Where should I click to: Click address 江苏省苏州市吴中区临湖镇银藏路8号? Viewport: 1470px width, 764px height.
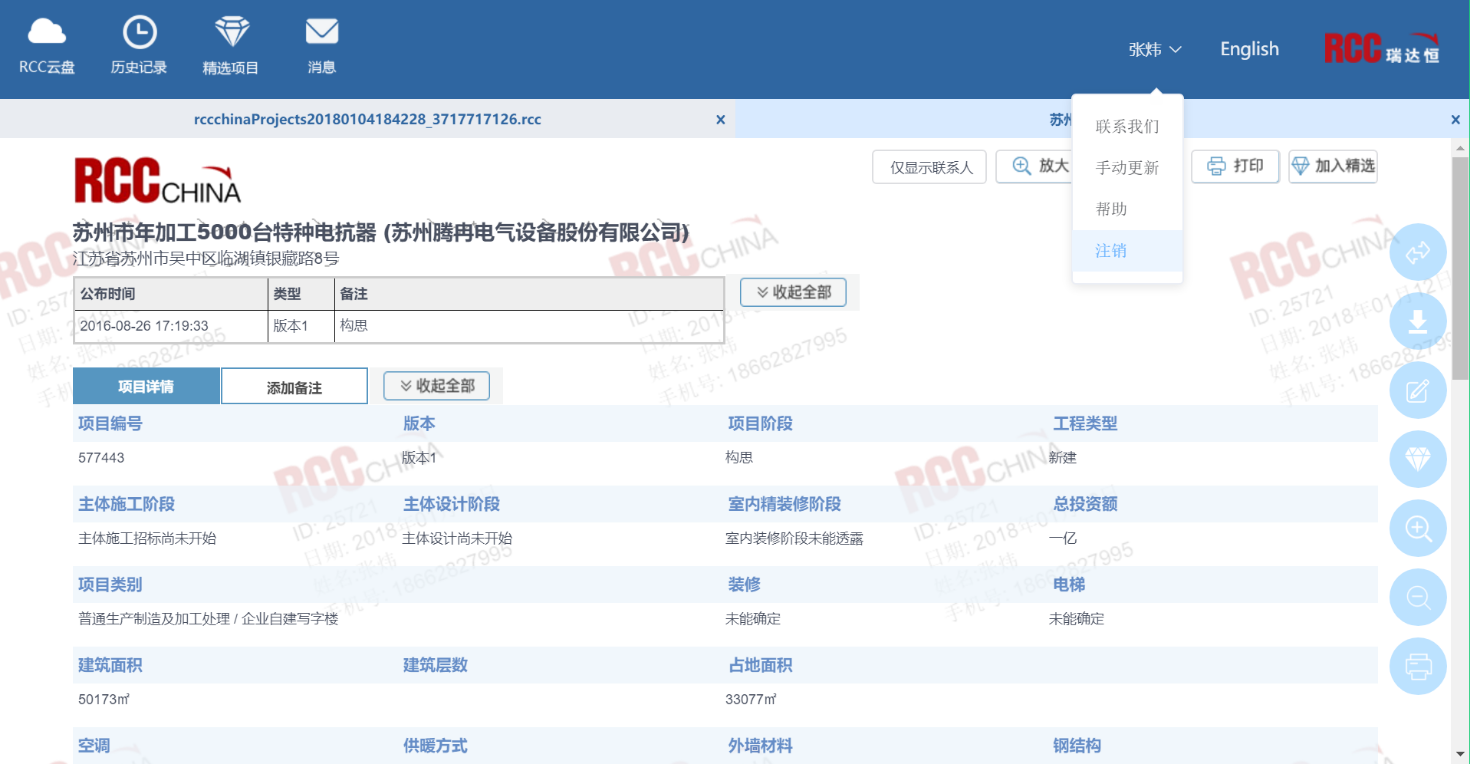(206, 259)
